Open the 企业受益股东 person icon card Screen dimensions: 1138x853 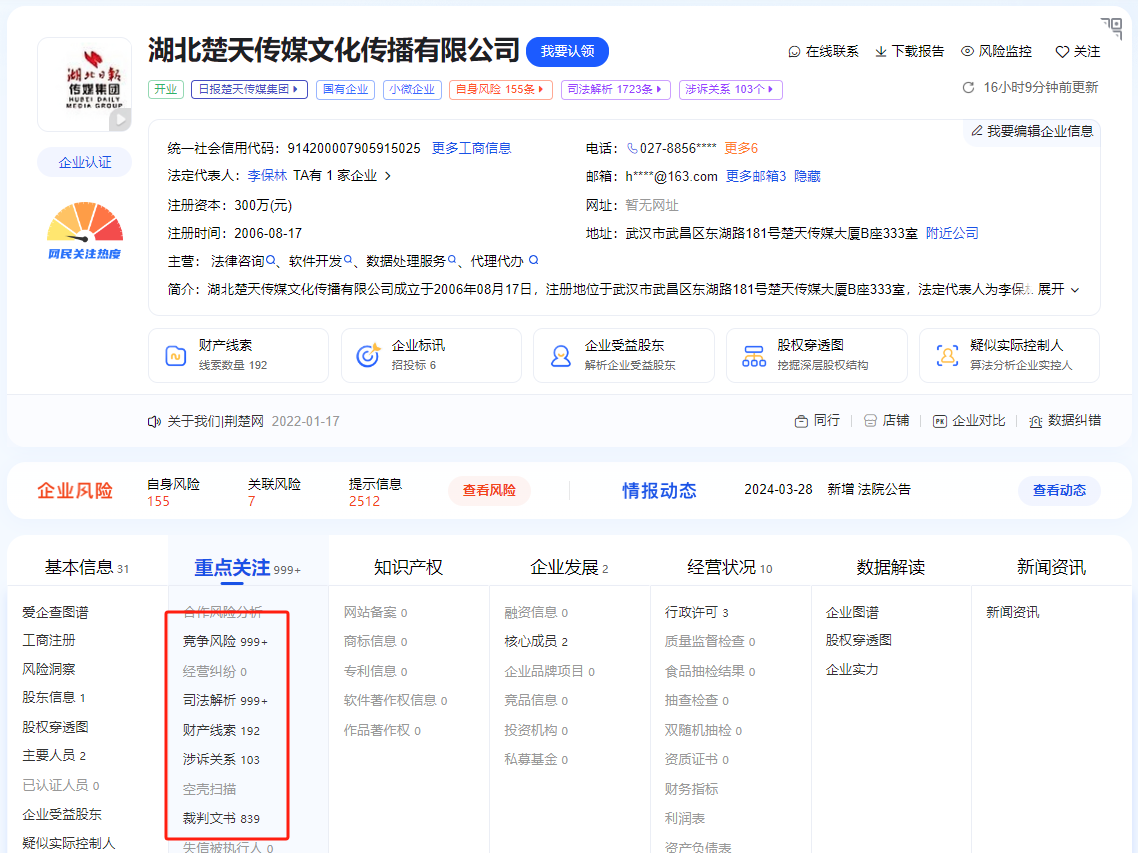point(624,355)
